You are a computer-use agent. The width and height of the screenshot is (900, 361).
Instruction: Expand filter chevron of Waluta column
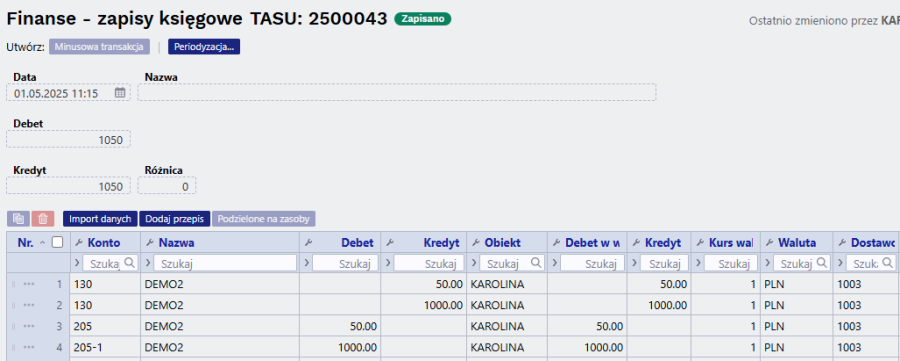pyautogui.click(x=767, y=263)
